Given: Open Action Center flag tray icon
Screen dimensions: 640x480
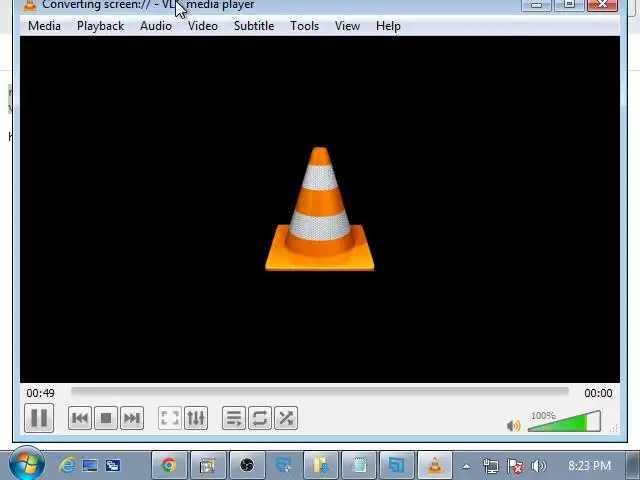Looking at the screenshot, I should point(515,466).
